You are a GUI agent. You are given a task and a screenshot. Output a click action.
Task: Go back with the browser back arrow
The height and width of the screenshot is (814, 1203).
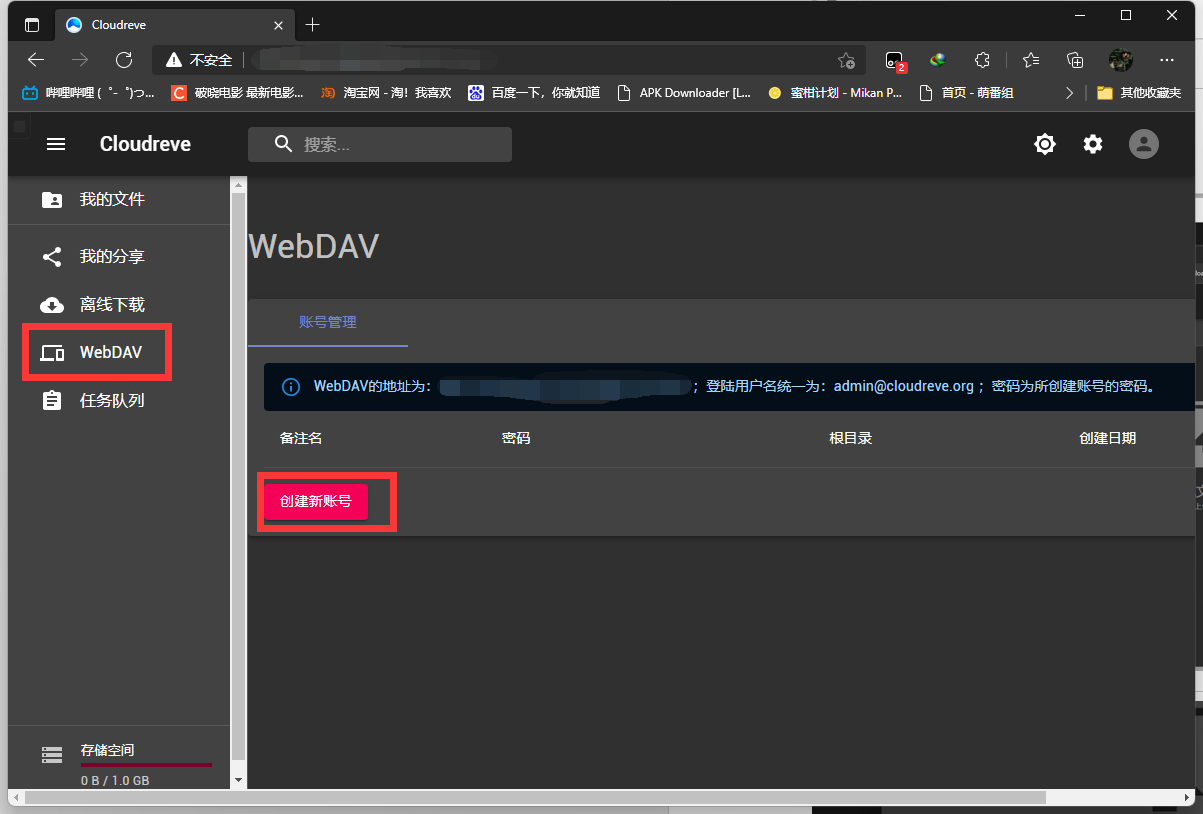pos(36,60)
